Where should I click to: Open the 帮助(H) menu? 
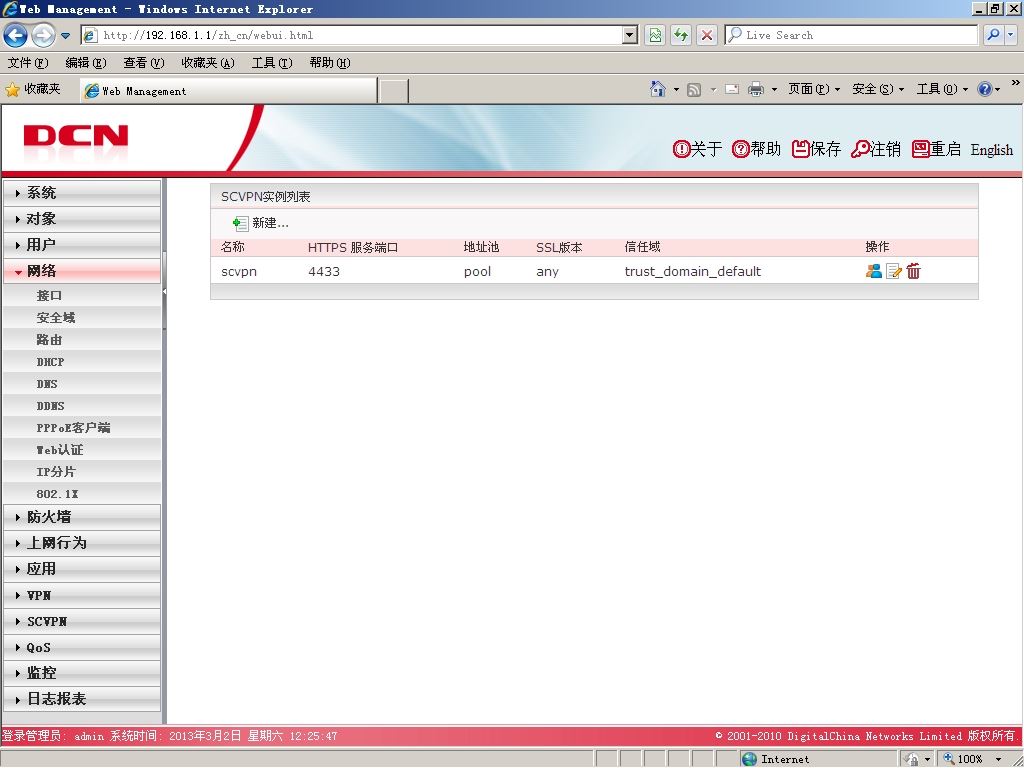[330, 63]
